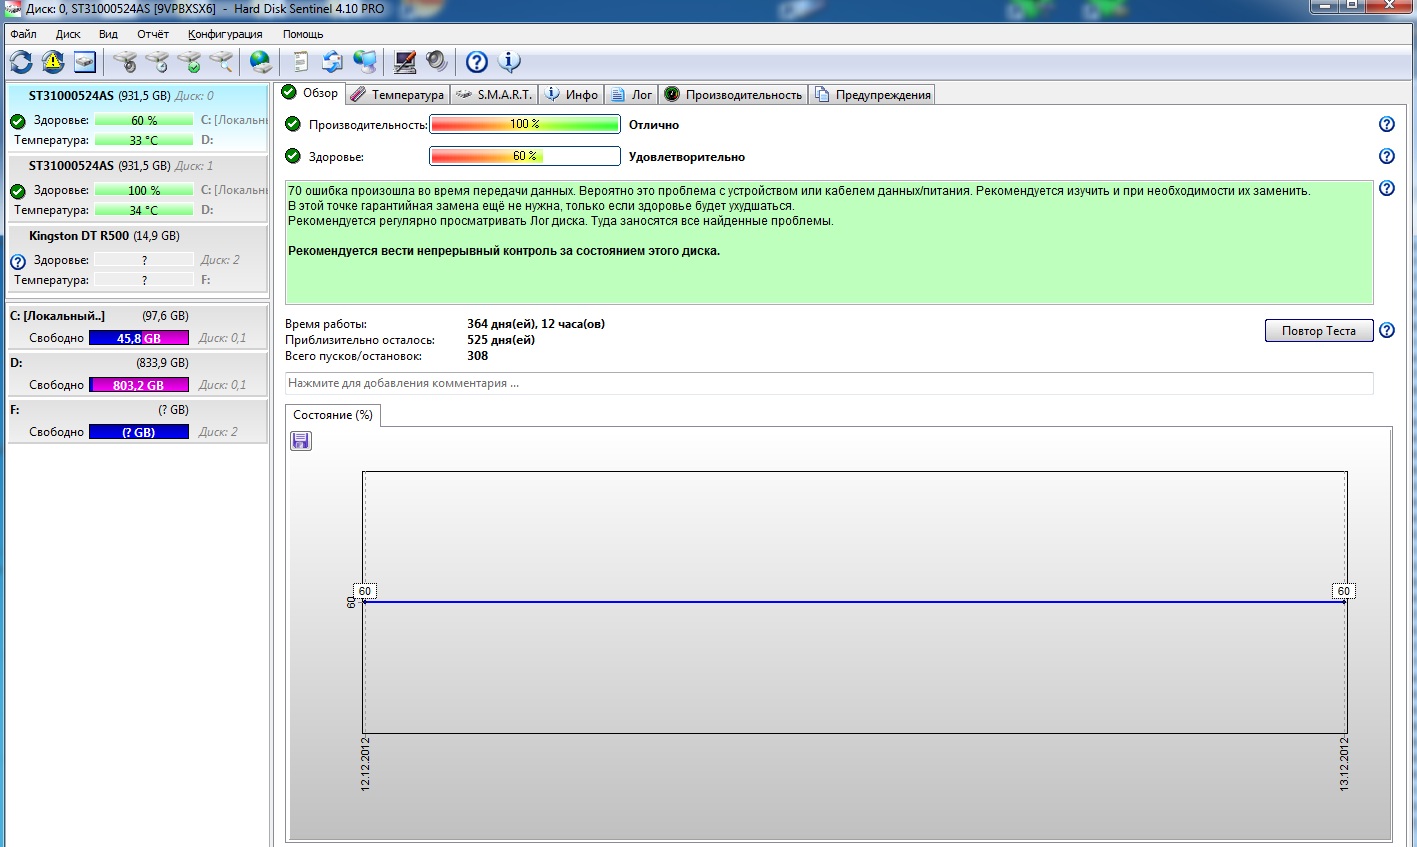The height and width of the screenshot is (847, 1417).
Task: Click the 60 % health bar in the overview
Action: 525,156
